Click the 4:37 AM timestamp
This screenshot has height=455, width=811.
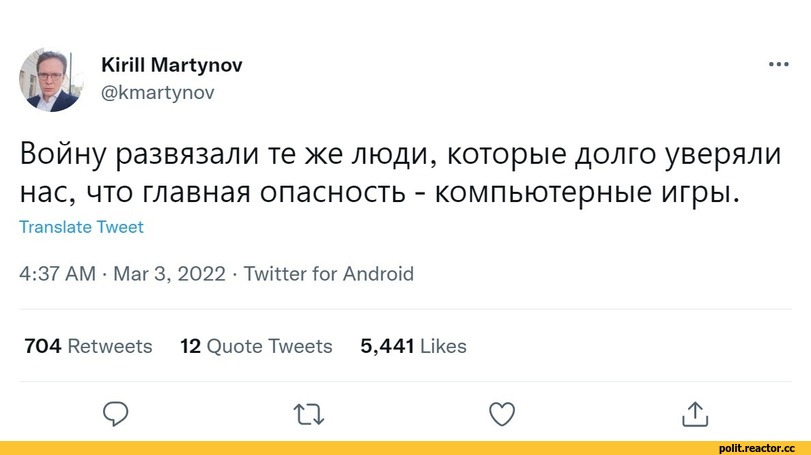click(57, 274)
